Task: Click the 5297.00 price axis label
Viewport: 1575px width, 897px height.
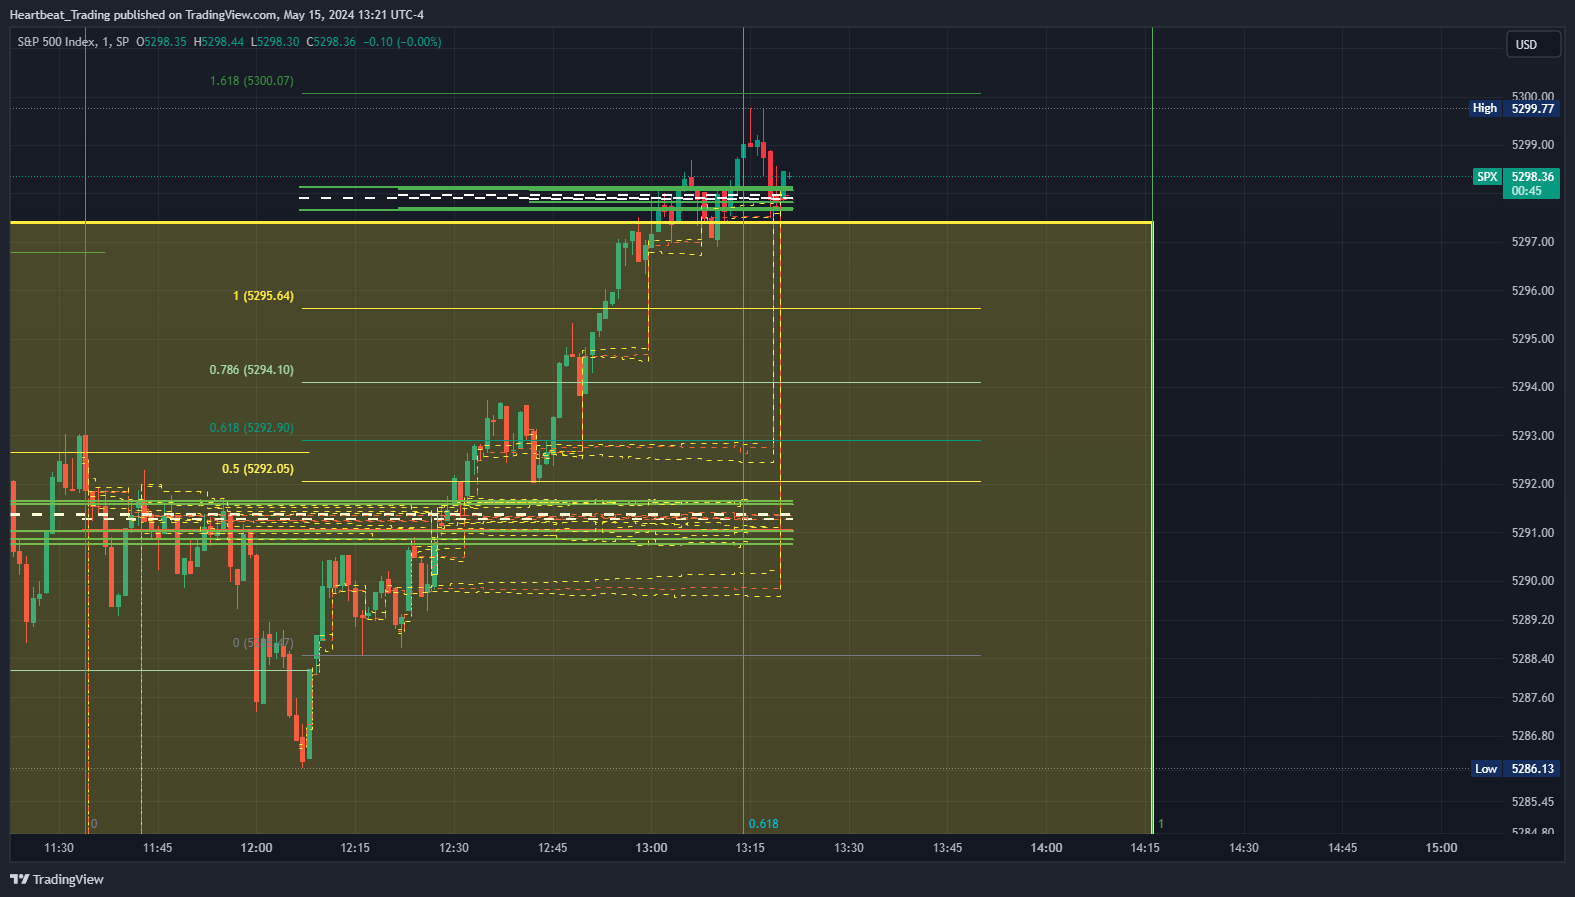Action: pyautogui.click(x=1533, y=242)
